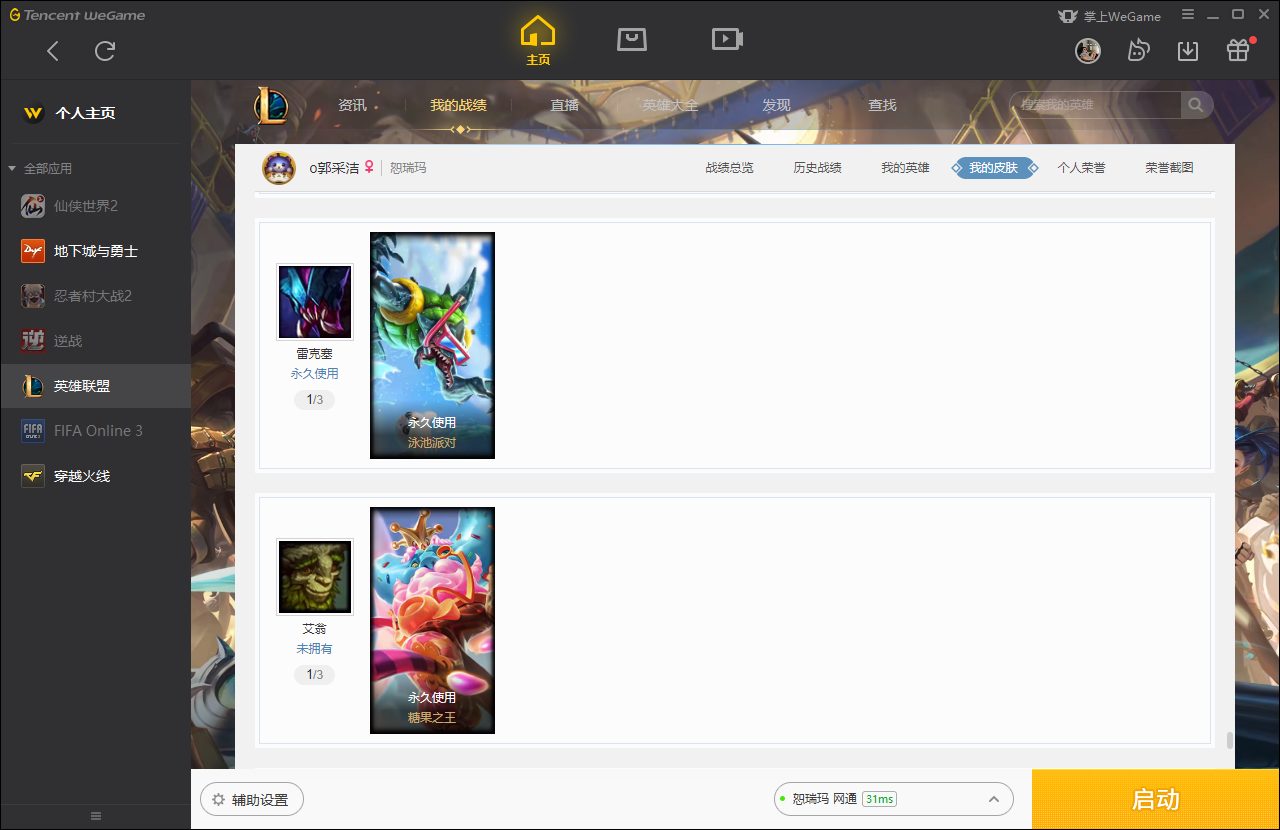Switch to 荣誉截图 sub-tab
This screenshot has height=830, width=1280.
pos(1169,168)
